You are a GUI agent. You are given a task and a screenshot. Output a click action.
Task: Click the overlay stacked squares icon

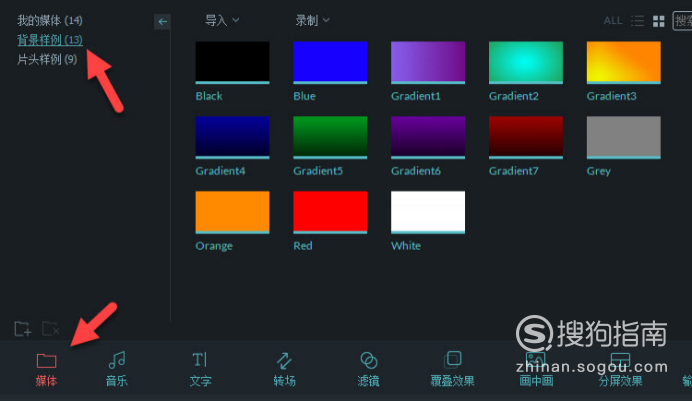click(453, 360)
